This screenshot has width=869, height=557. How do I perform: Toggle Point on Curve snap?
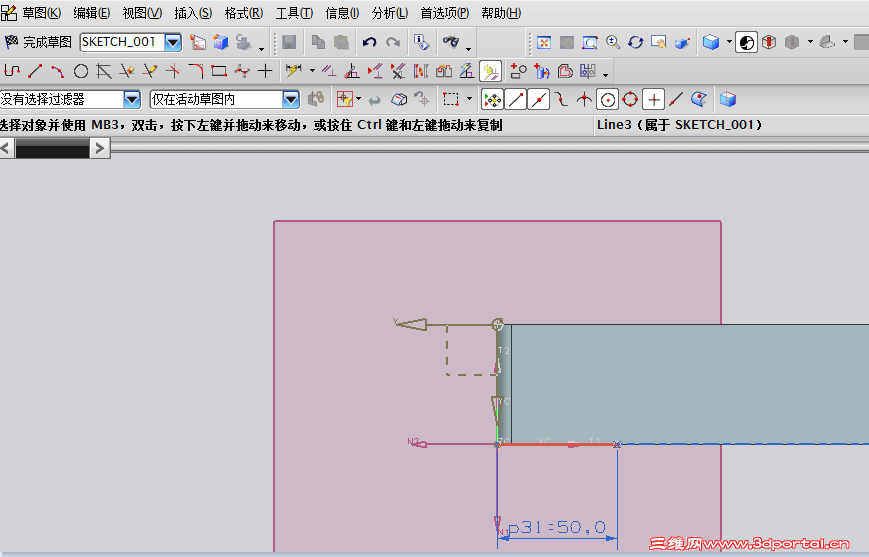tap(676, 100)
